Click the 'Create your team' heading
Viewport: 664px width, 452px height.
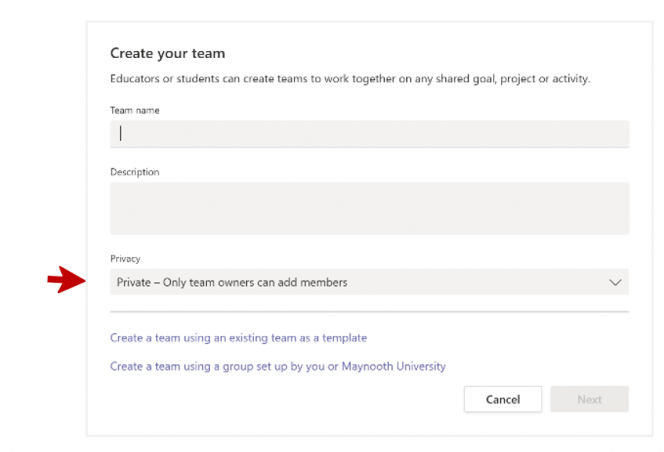point(168,53)
